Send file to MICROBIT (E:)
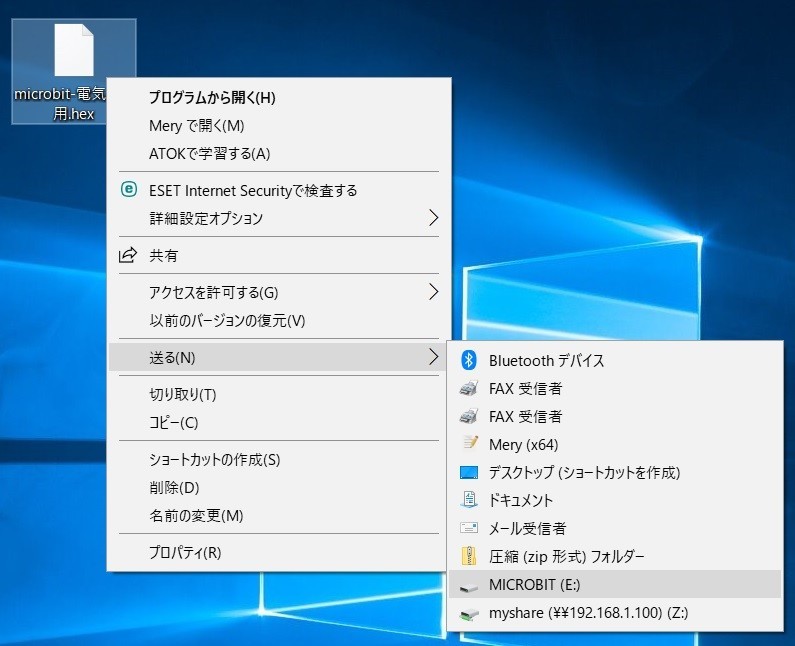 point(615,584)
